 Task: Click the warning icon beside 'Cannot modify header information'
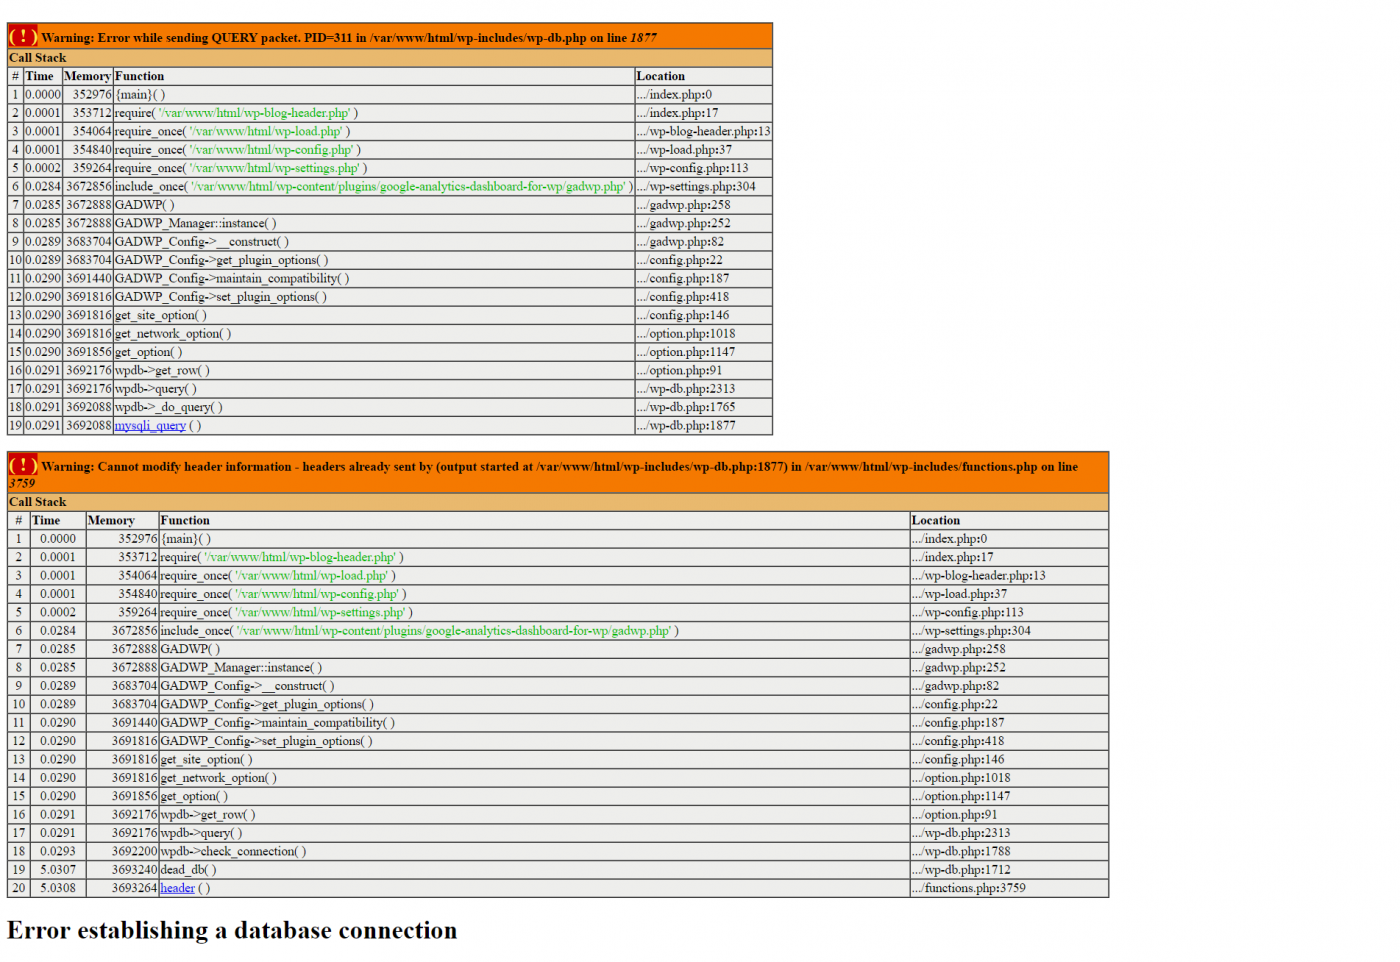coord(23,465)
